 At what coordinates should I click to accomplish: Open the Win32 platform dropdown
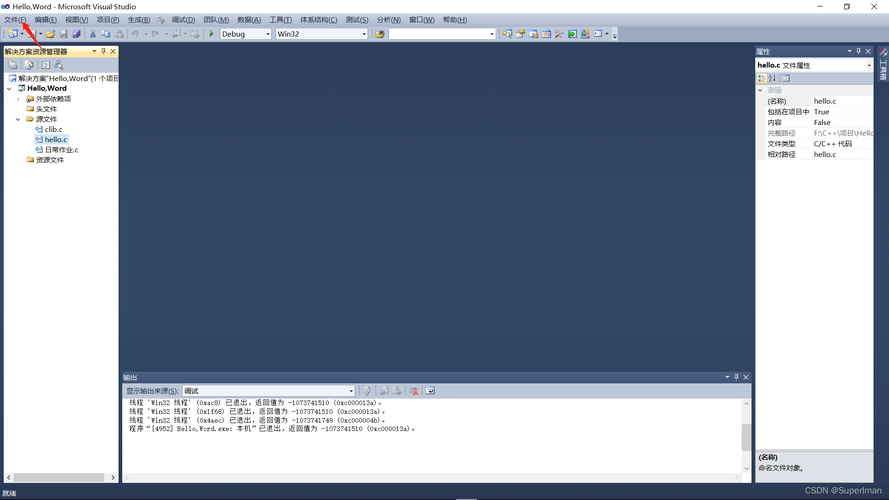click(x=364, y=34)
